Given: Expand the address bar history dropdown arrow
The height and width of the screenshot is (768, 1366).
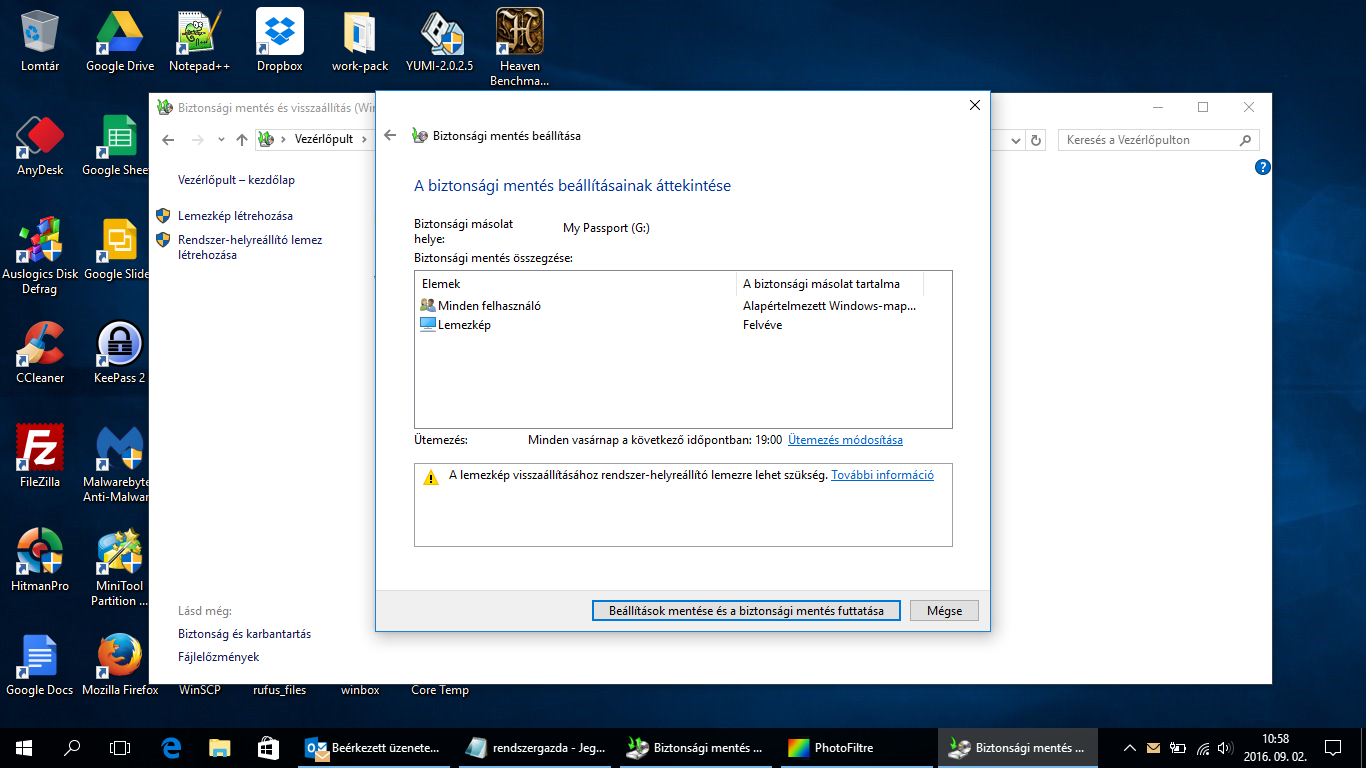Looking at the screenshot, I should (1017, 140).
